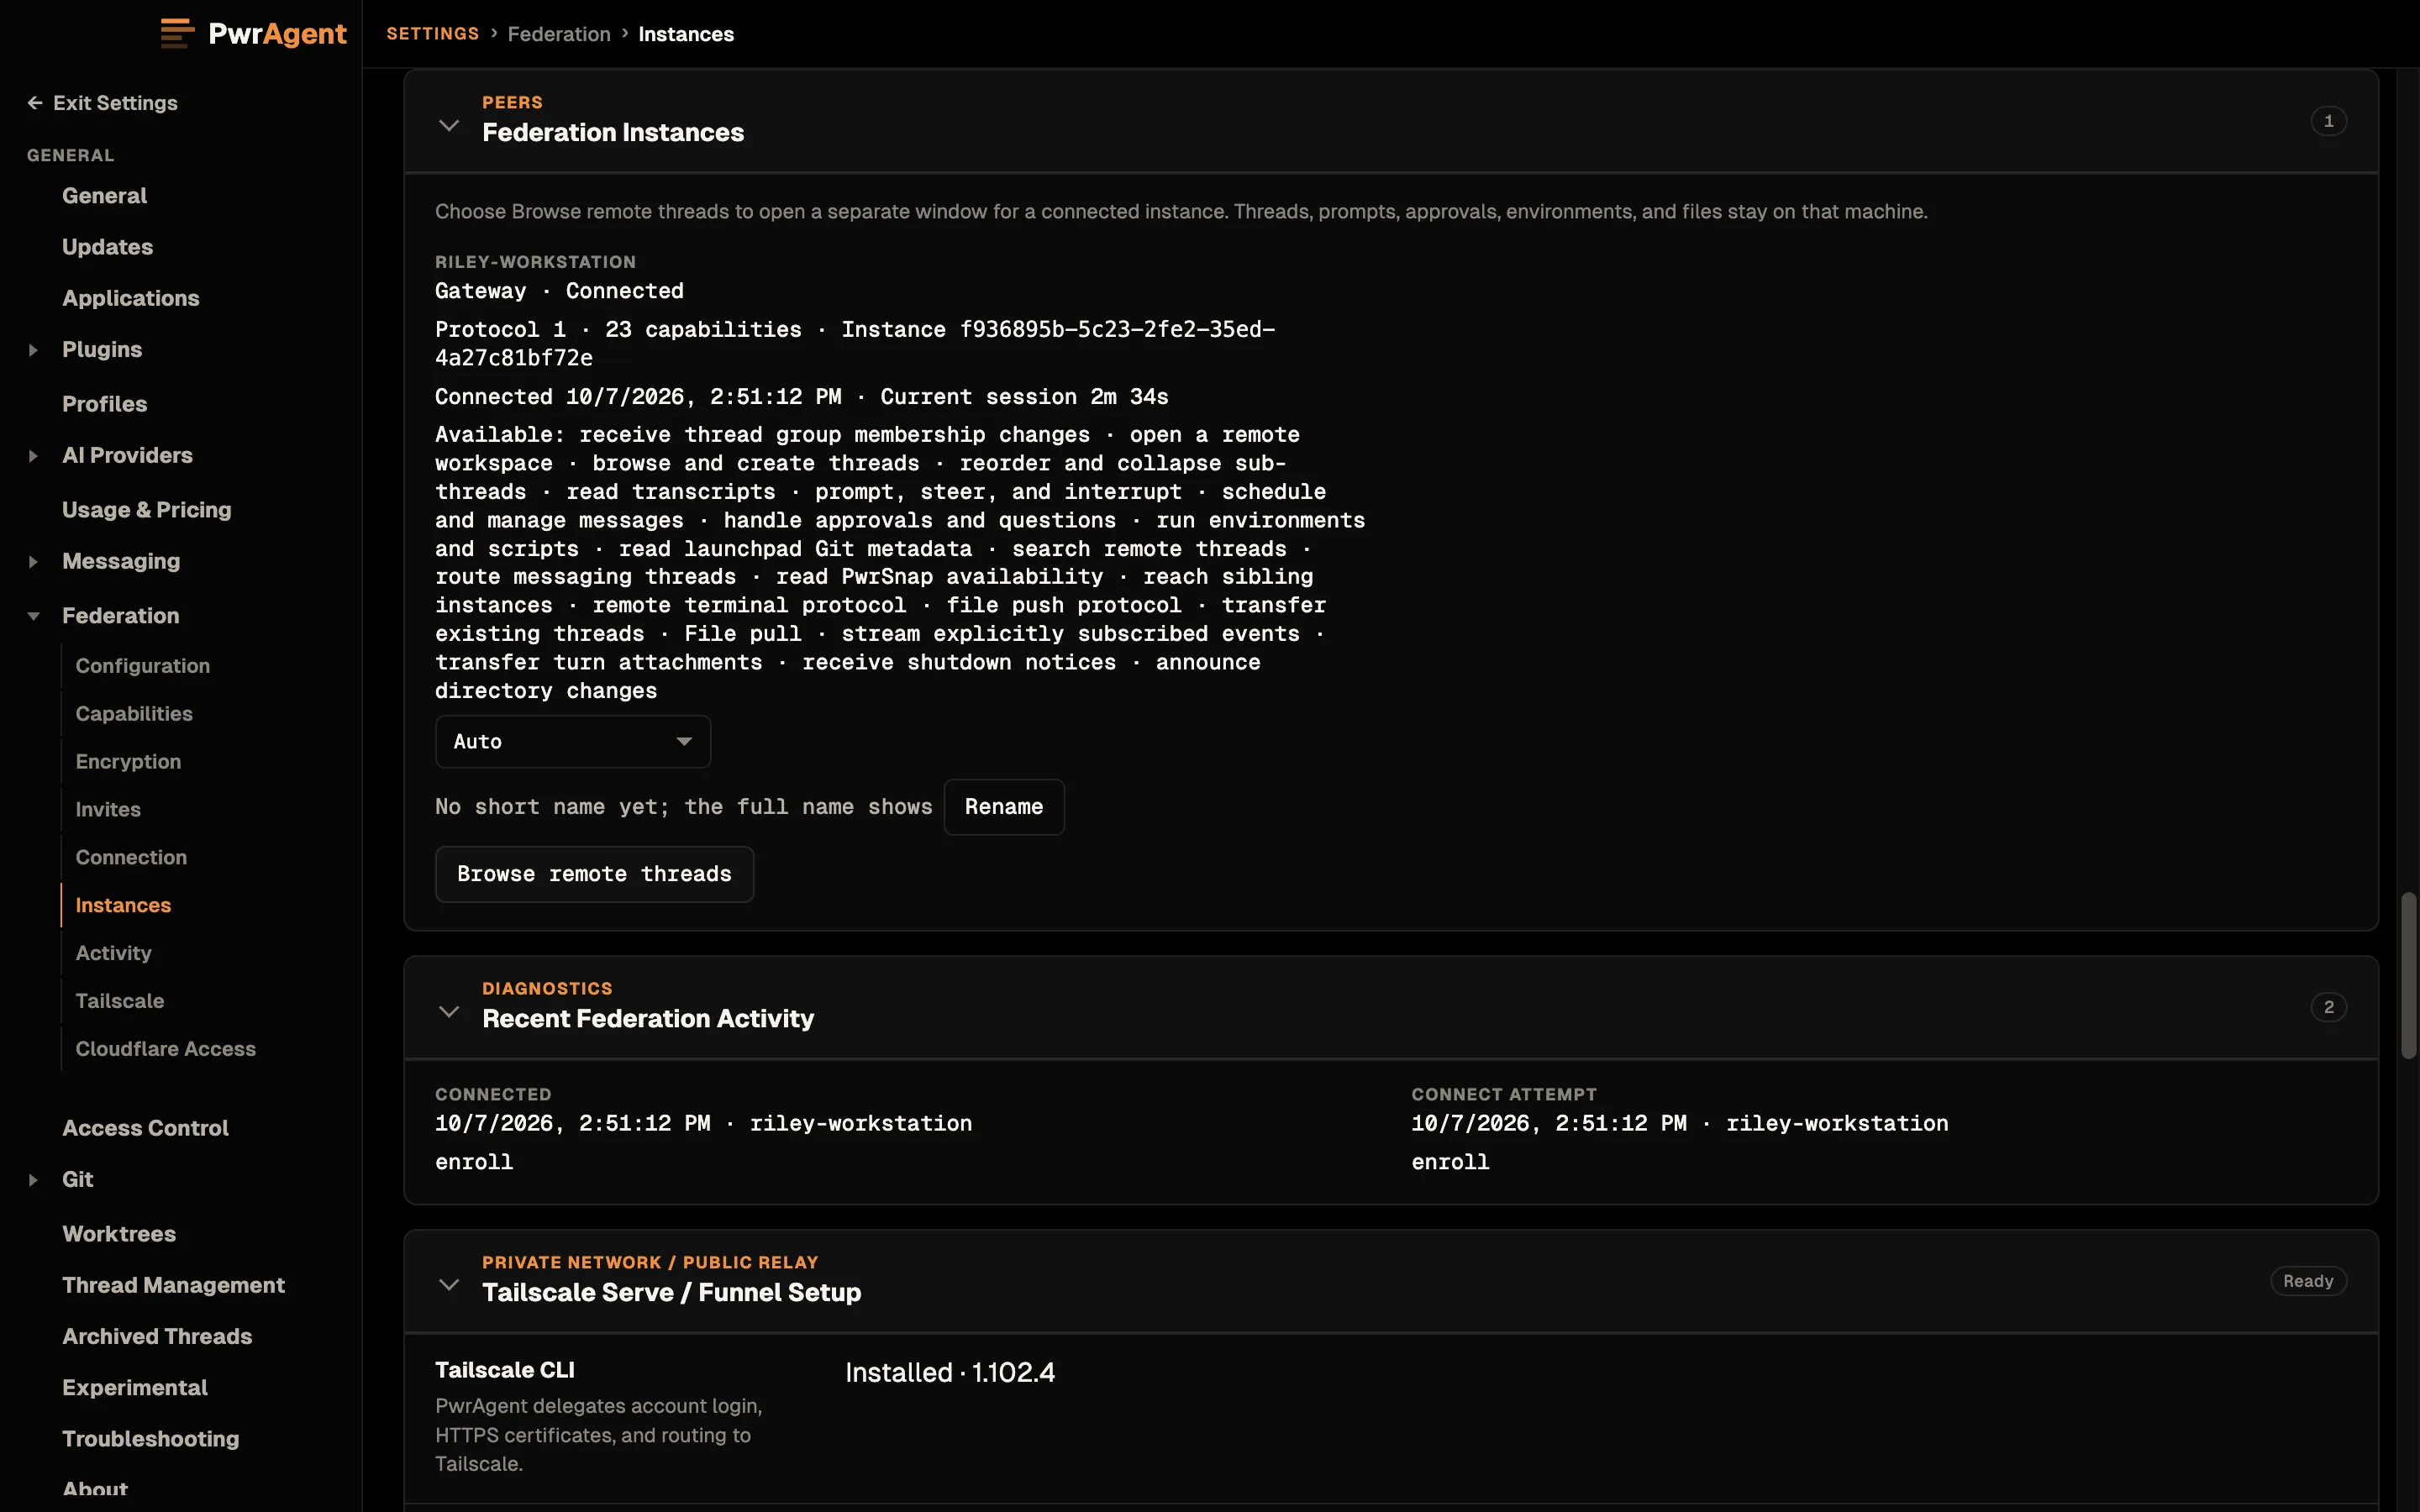Collapse the Federation Instances panel chevron
This screenshot has width=2420, height=1512.
[449, 125]
